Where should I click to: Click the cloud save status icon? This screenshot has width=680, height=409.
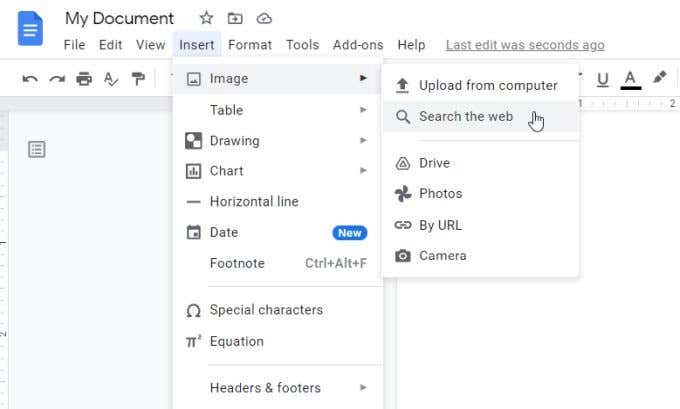(264, 18)
